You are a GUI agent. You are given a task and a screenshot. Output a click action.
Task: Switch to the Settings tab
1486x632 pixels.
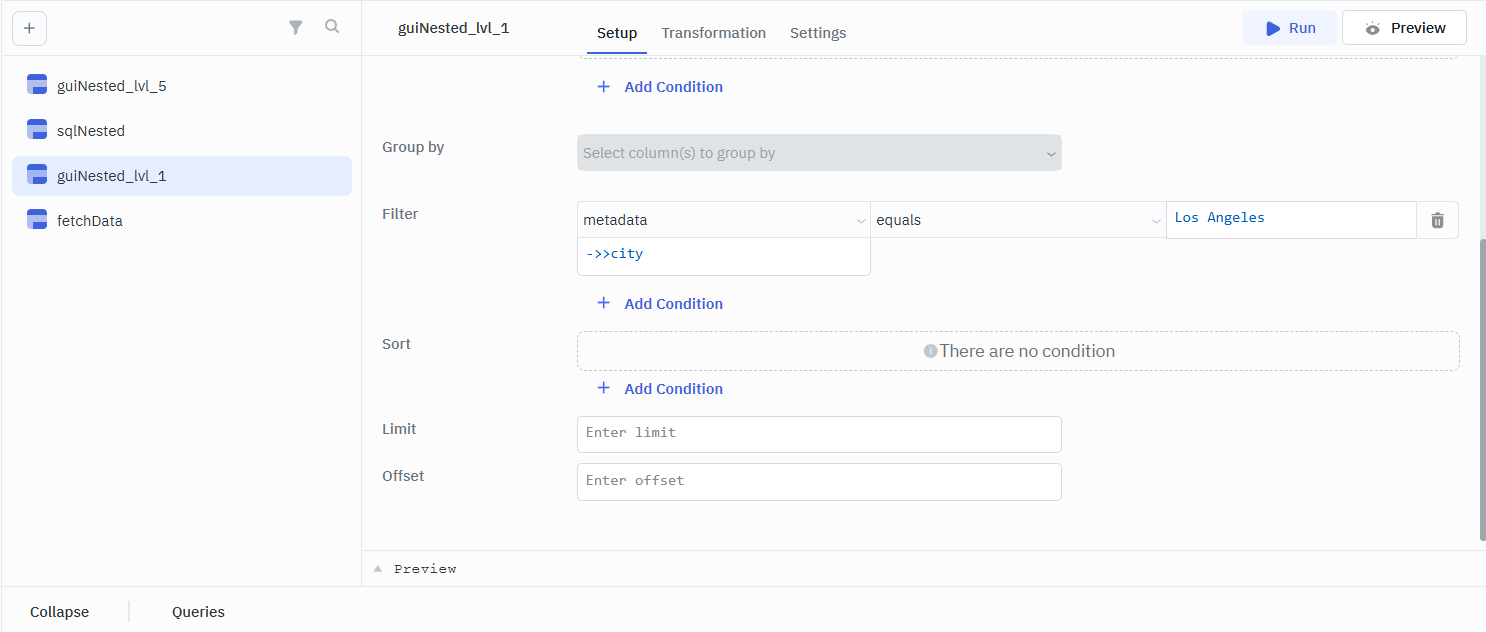click(817, 33)
